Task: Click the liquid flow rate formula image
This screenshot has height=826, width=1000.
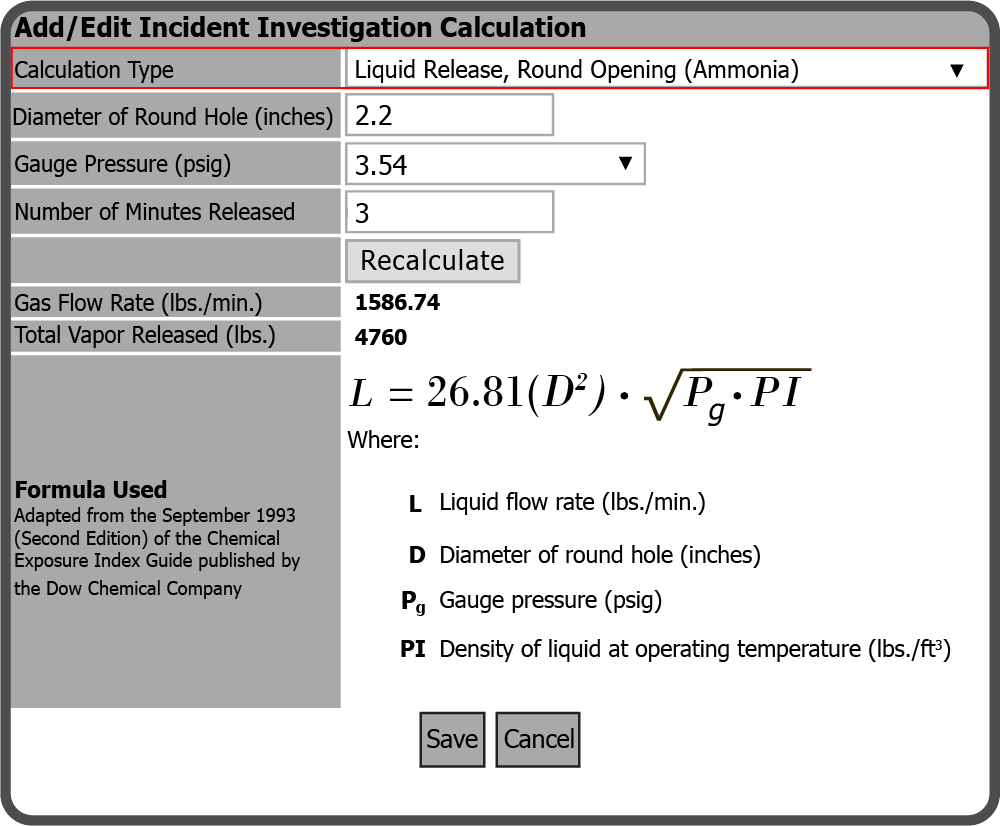Action: (580, 393)
